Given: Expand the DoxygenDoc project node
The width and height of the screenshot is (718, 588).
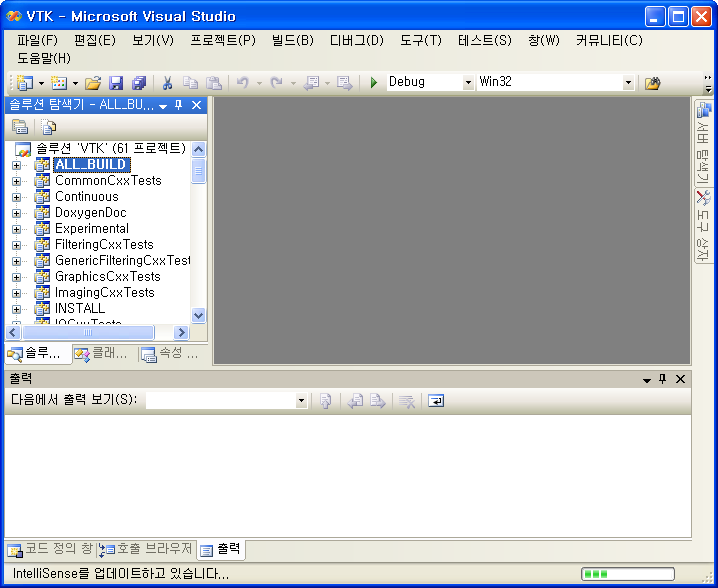Looking at the screenshot, I should [16, 213].
